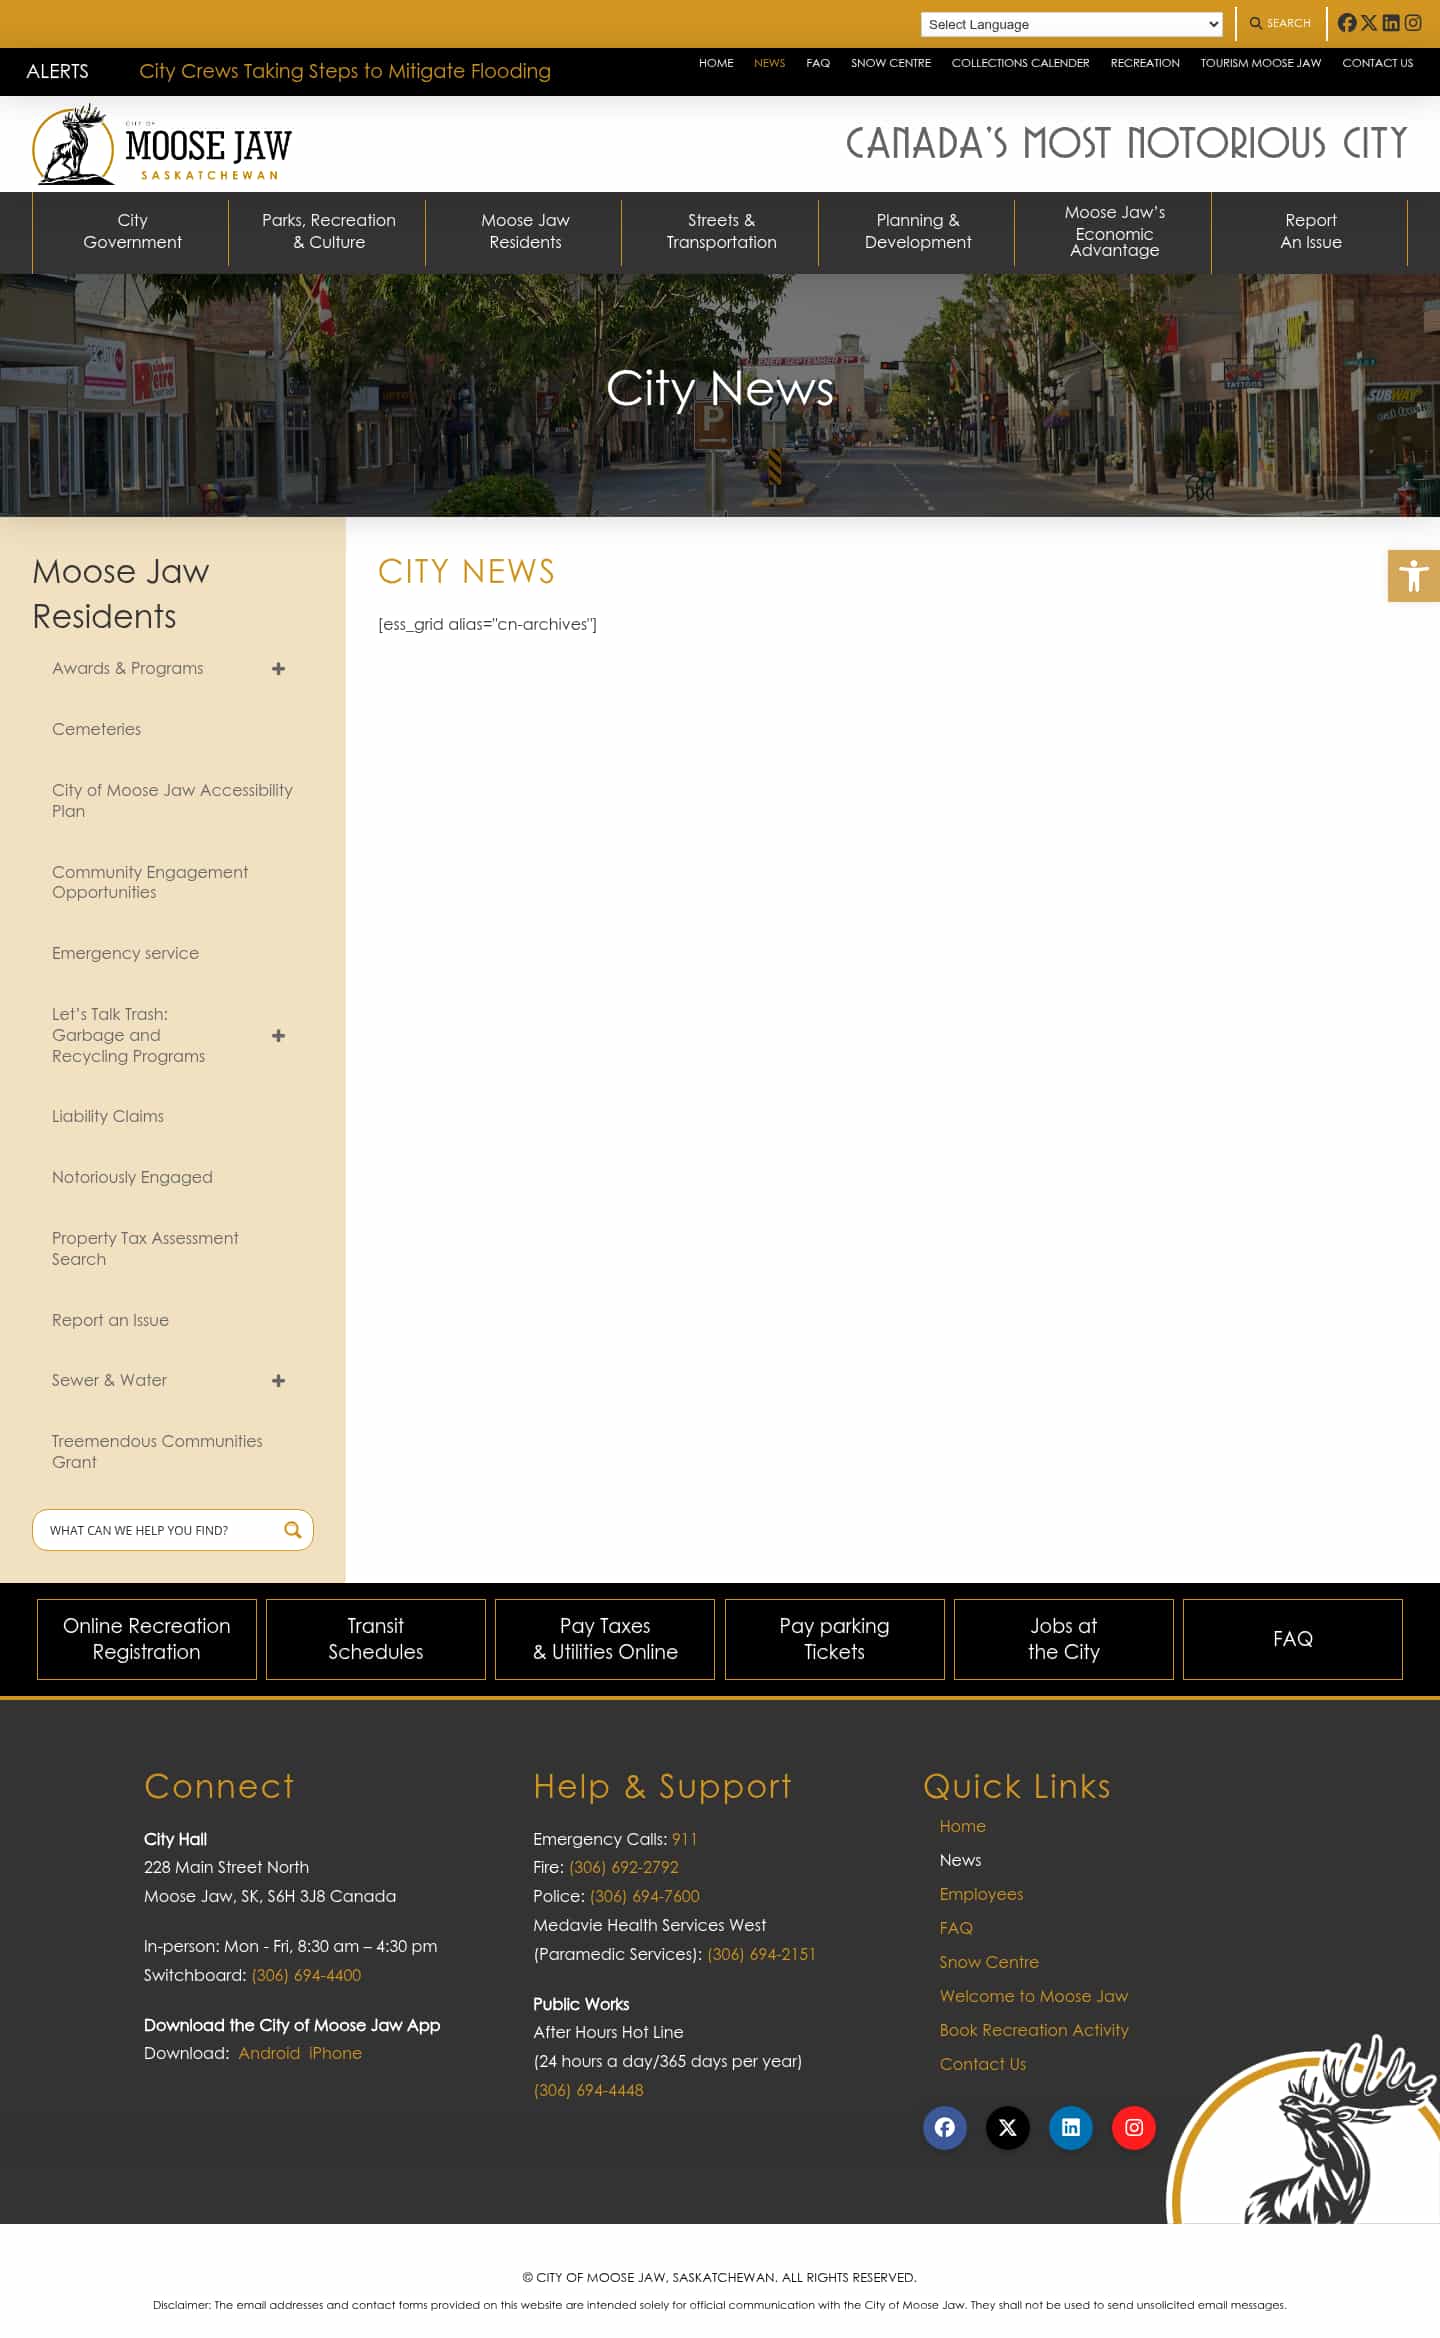Open Report An Issue main menu
1440x2338 pixels.
1311,232
